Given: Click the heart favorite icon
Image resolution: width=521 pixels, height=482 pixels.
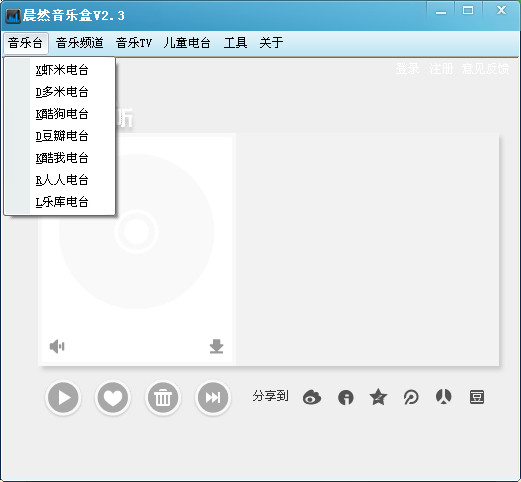Looking at the screenshot, I should pos(113,397).
